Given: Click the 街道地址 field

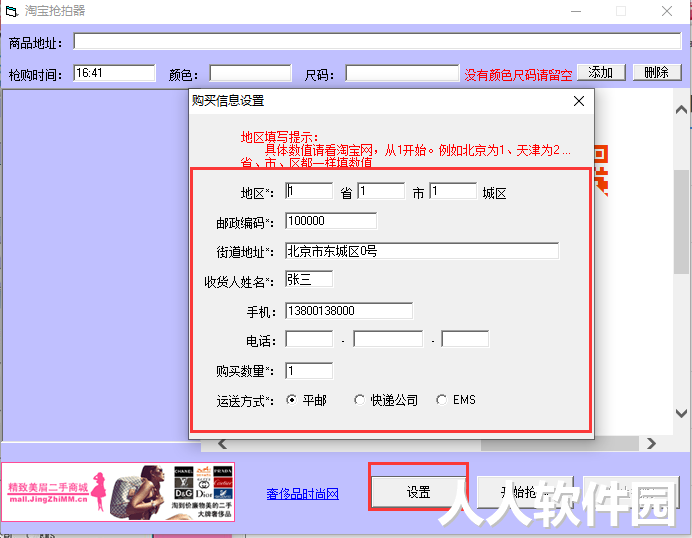Looking at the screenshot, I should [x=422, y=251].
